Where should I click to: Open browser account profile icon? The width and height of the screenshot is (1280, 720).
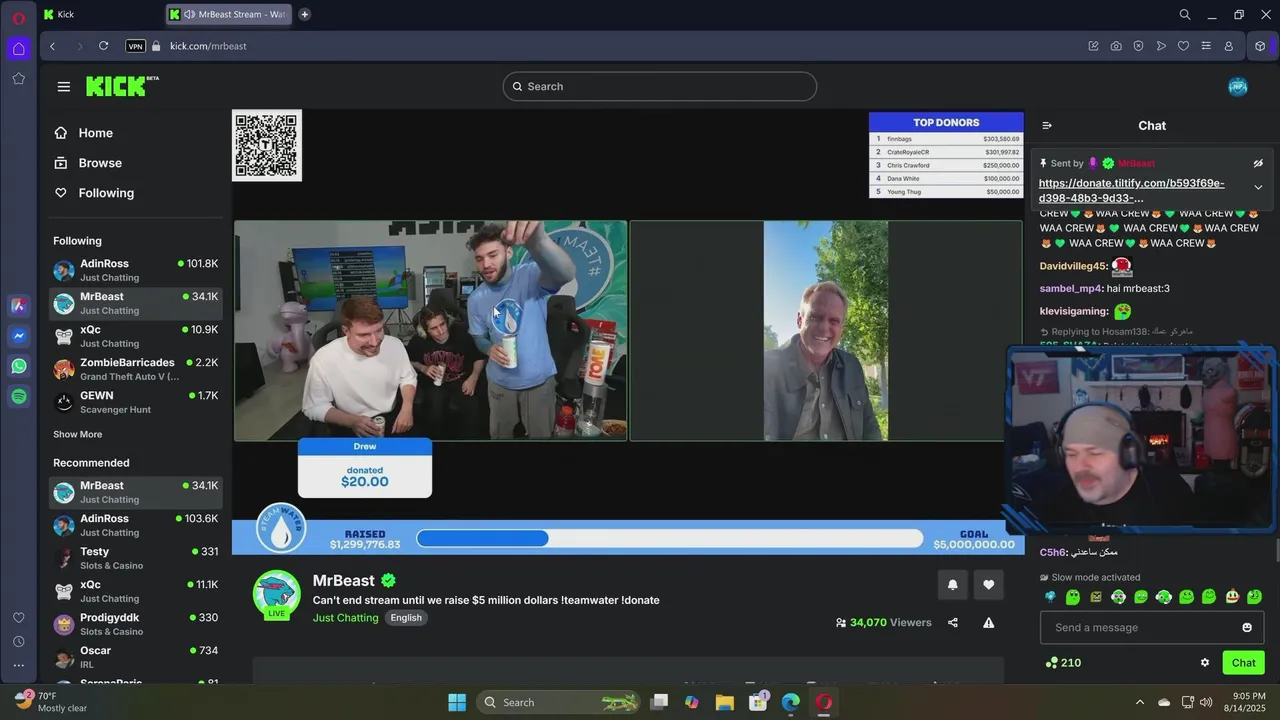click(1229, 46)
